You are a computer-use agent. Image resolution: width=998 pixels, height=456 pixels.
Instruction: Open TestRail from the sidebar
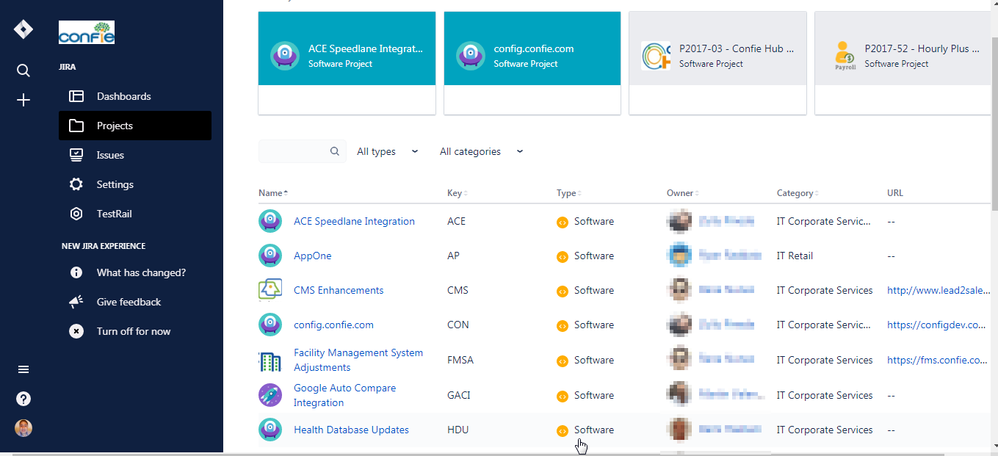[x=135, y=213]
